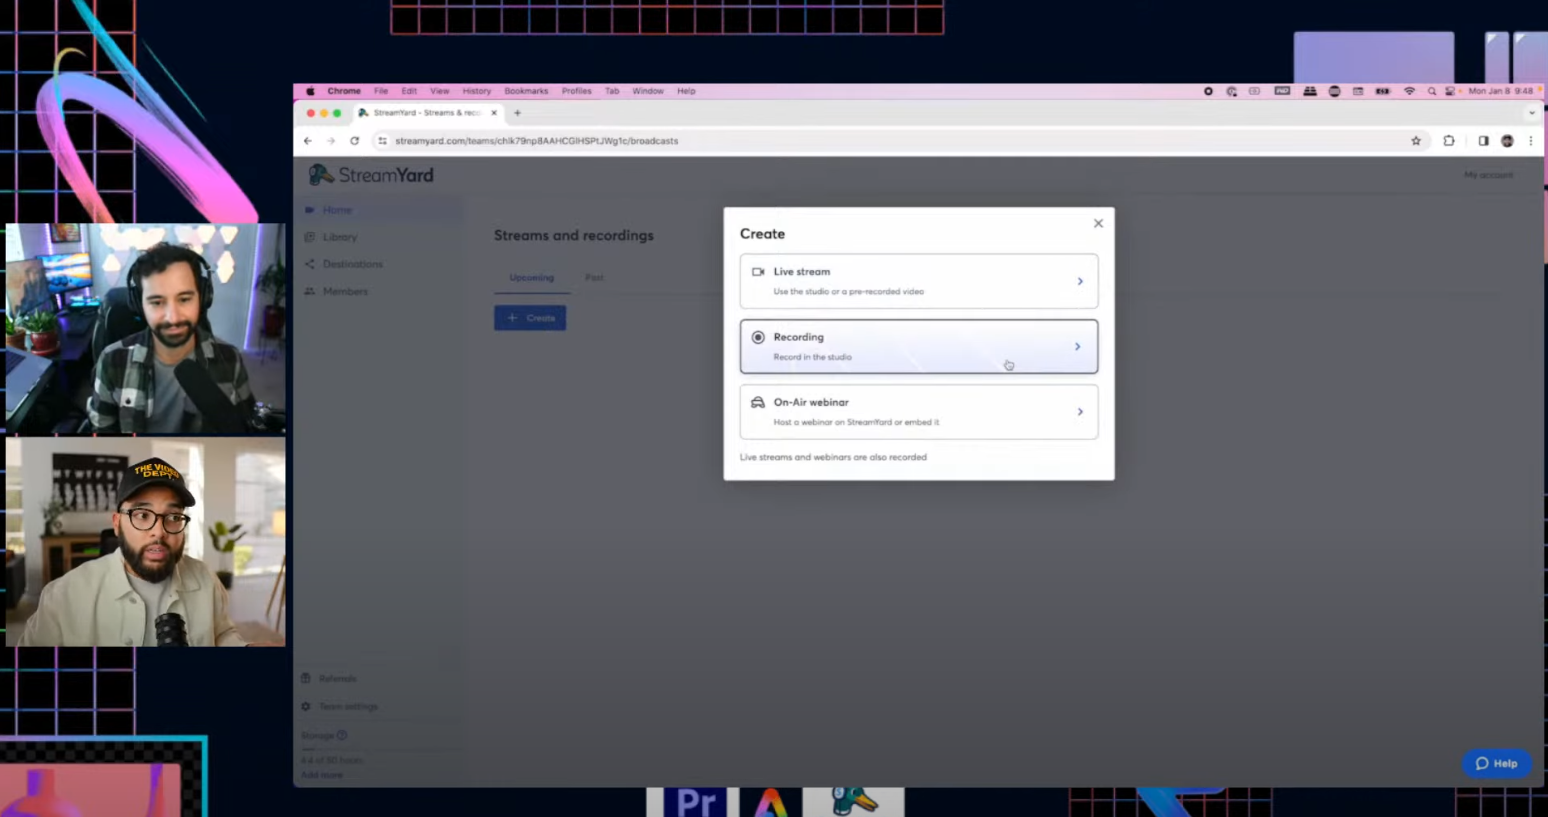This screenshot has height=817, width=1548.
Task: Click the chevron on Live stream row
Action: 1080,281
